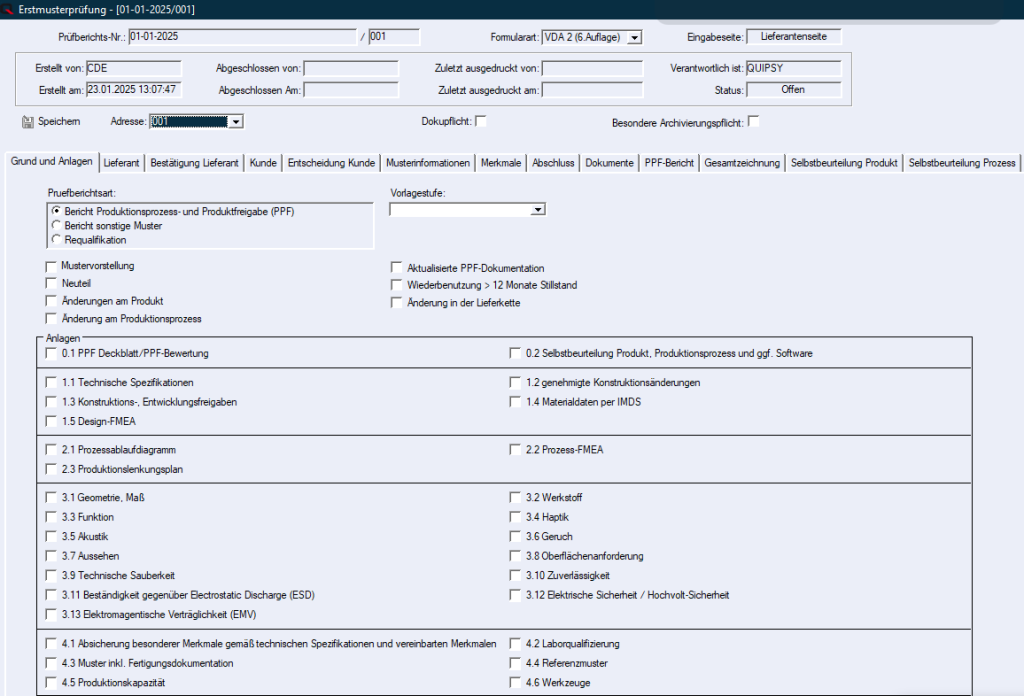Check 2.3 Produktionslenkungsplan
The height and width of the screenshot is (696, 1024).
pos(51,469)
